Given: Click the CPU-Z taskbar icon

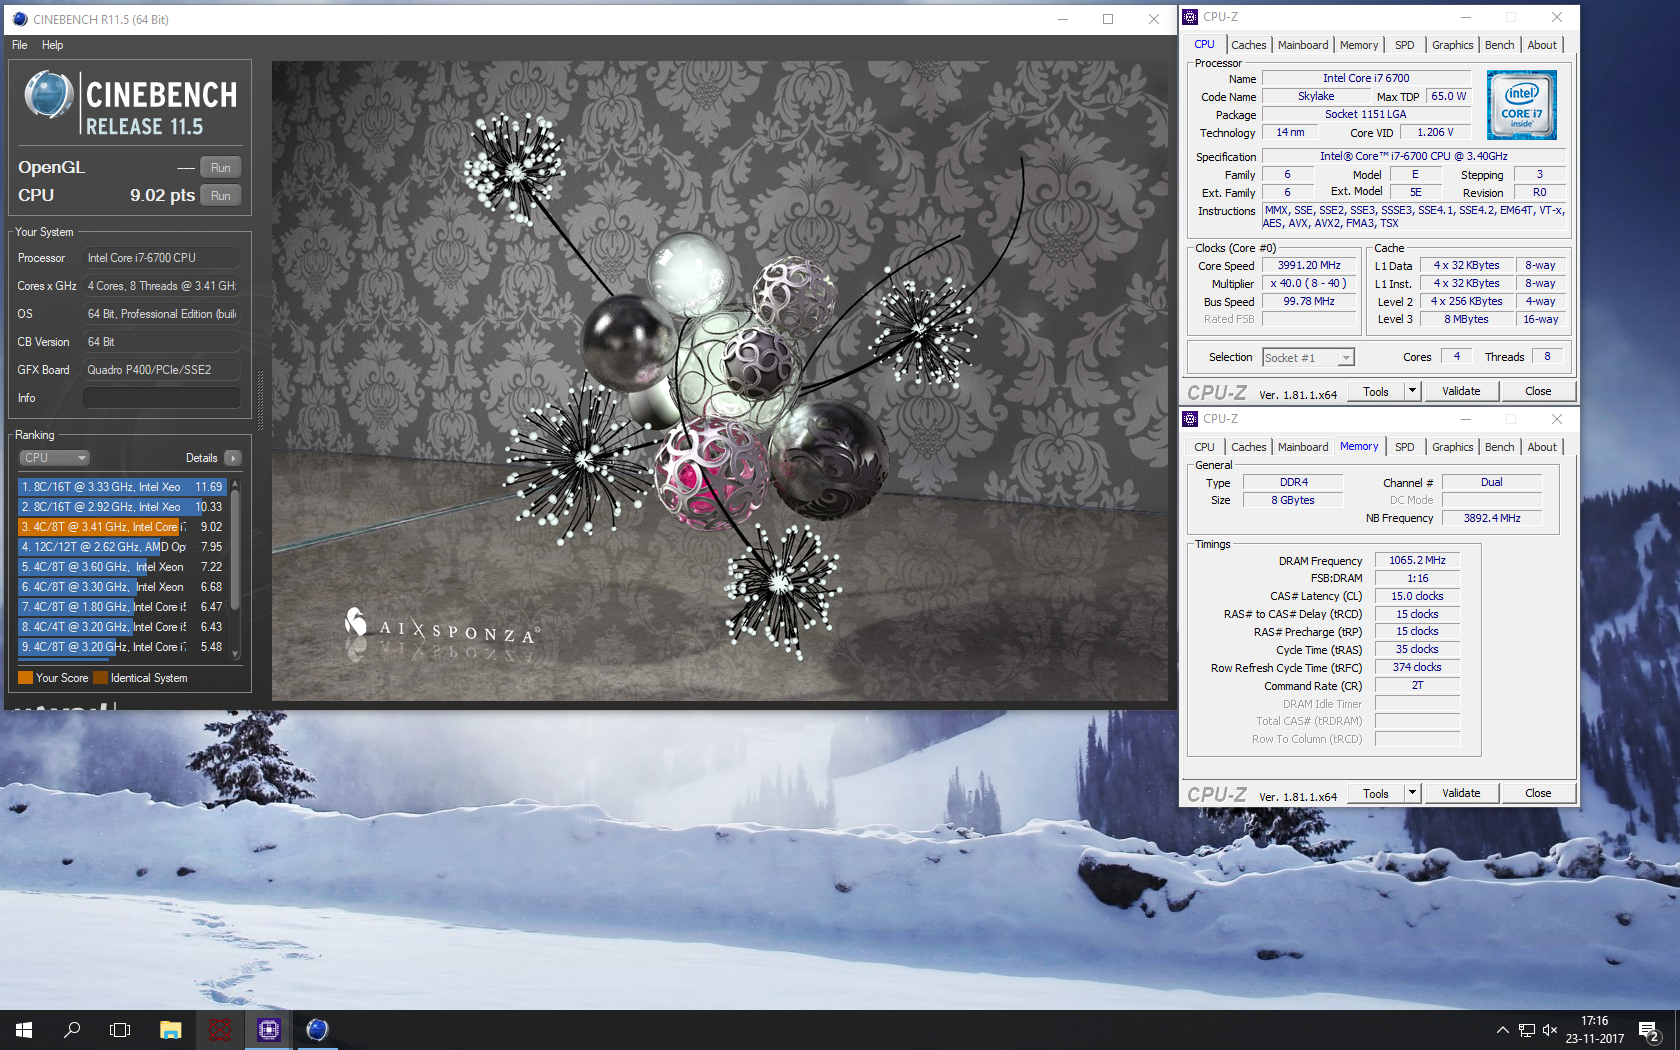Looking at the screenshot, I should [x=269, y=1030].
